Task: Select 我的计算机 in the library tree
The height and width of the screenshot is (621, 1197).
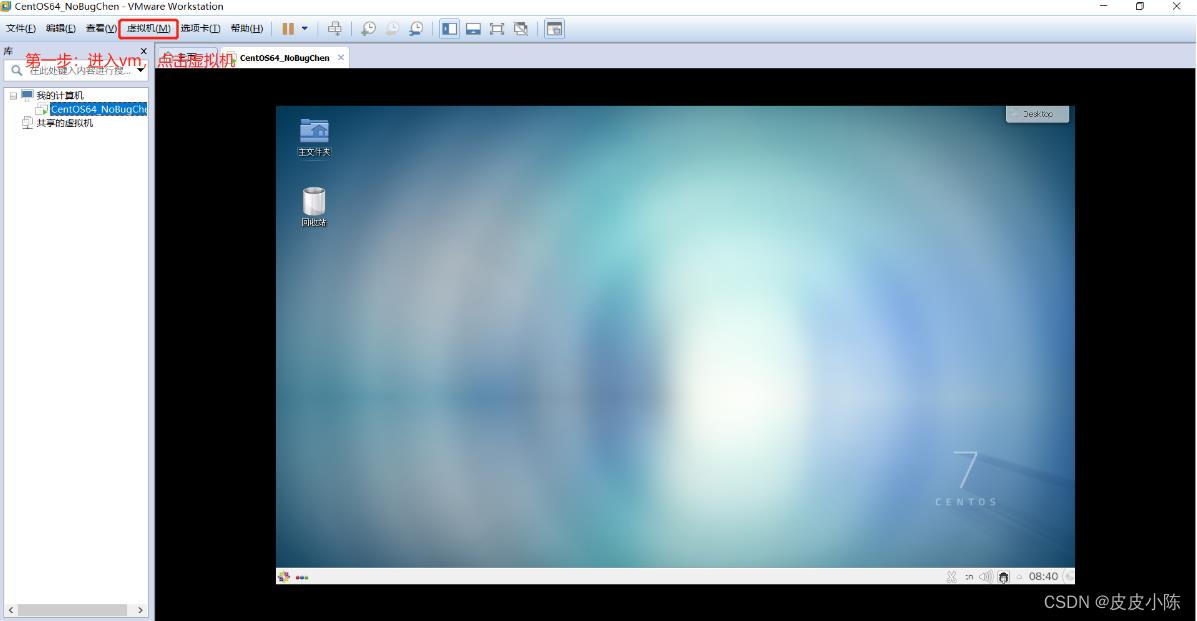Action: (x=60, y=95)
